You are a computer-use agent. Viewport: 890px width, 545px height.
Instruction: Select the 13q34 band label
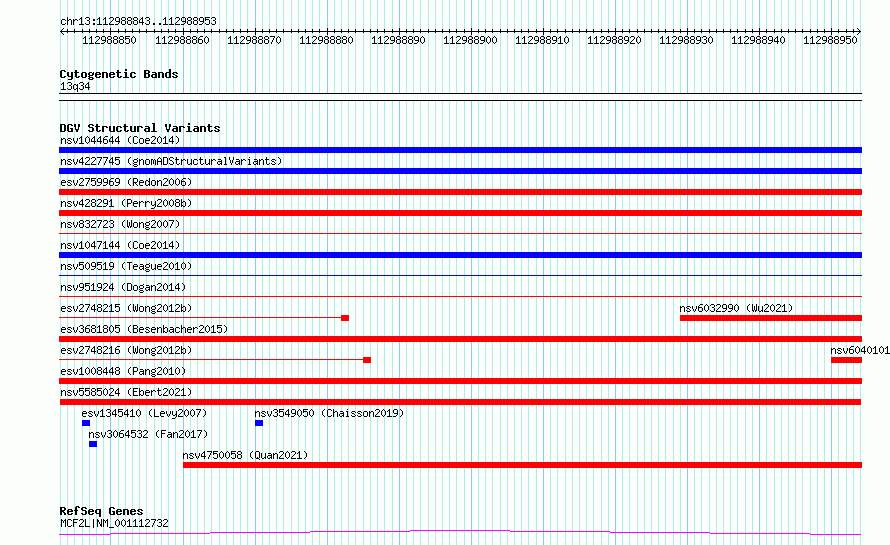[x=75, y=86]
